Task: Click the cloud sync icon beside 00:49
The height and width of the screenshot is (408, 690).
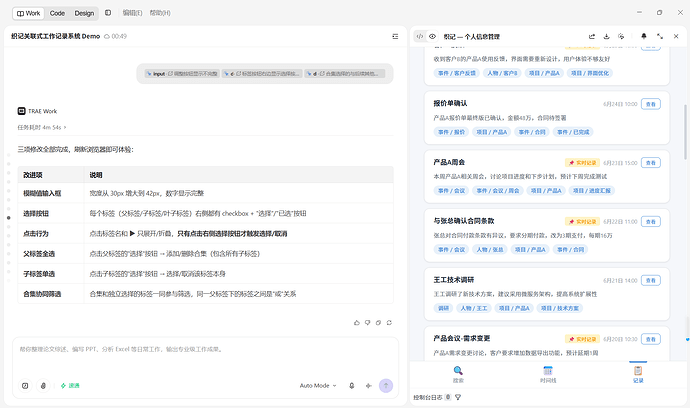Action: 106,37
